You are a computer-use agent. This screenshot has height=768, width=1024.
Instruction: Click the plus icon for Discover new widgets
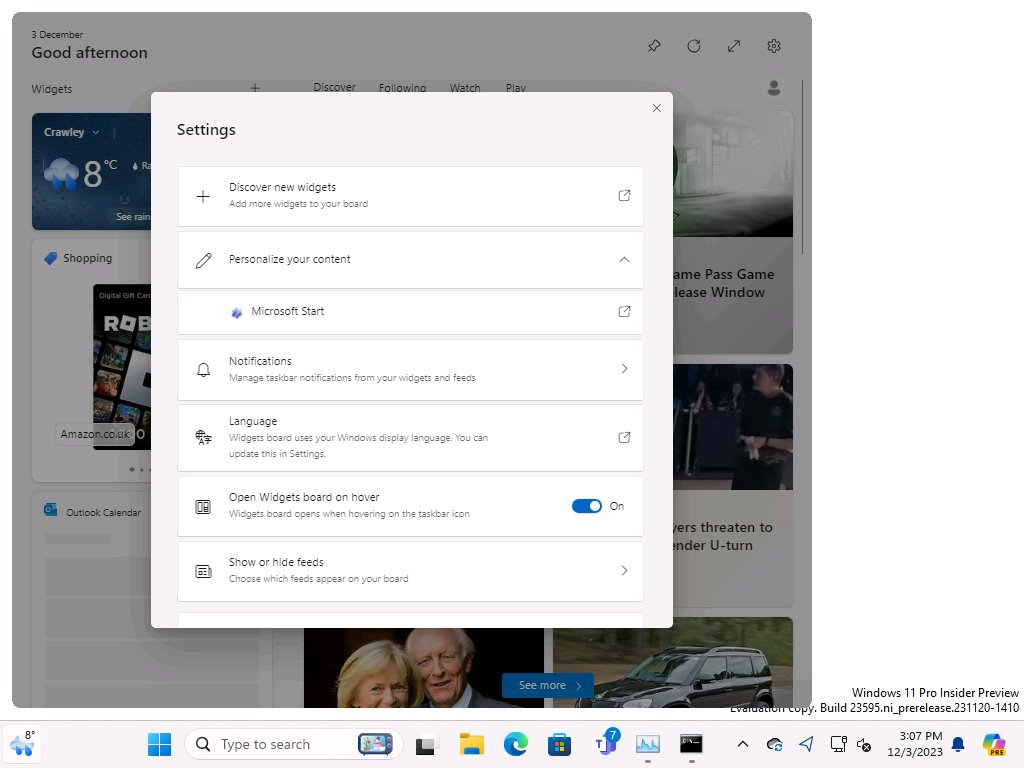(x=203, y=197)
